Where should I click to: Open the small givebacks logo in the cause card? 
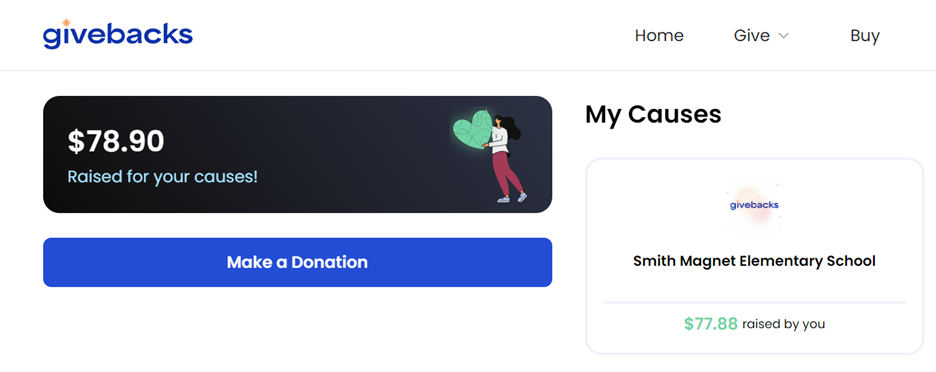pos(754,205)
